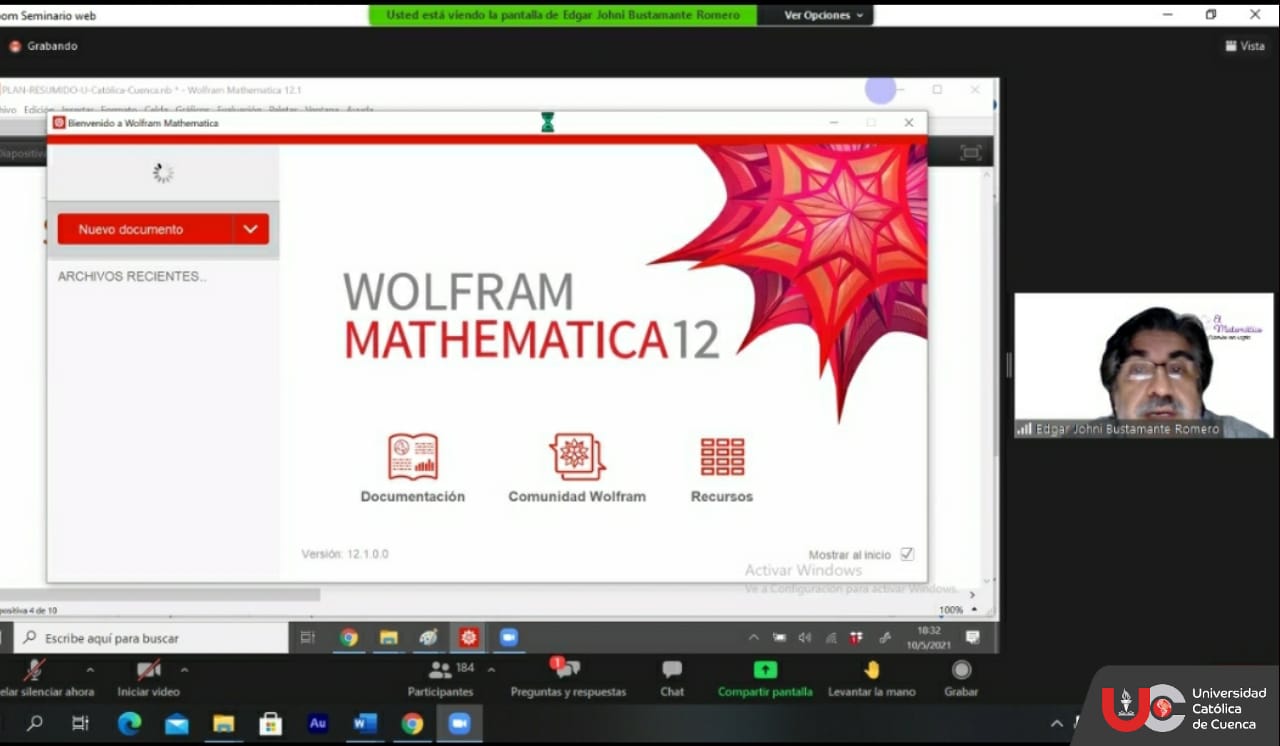Viewport: 1280px width, 746px height.
Task: Toggle the Iniciar video camera icon
Action: click(x=149, y=670)
